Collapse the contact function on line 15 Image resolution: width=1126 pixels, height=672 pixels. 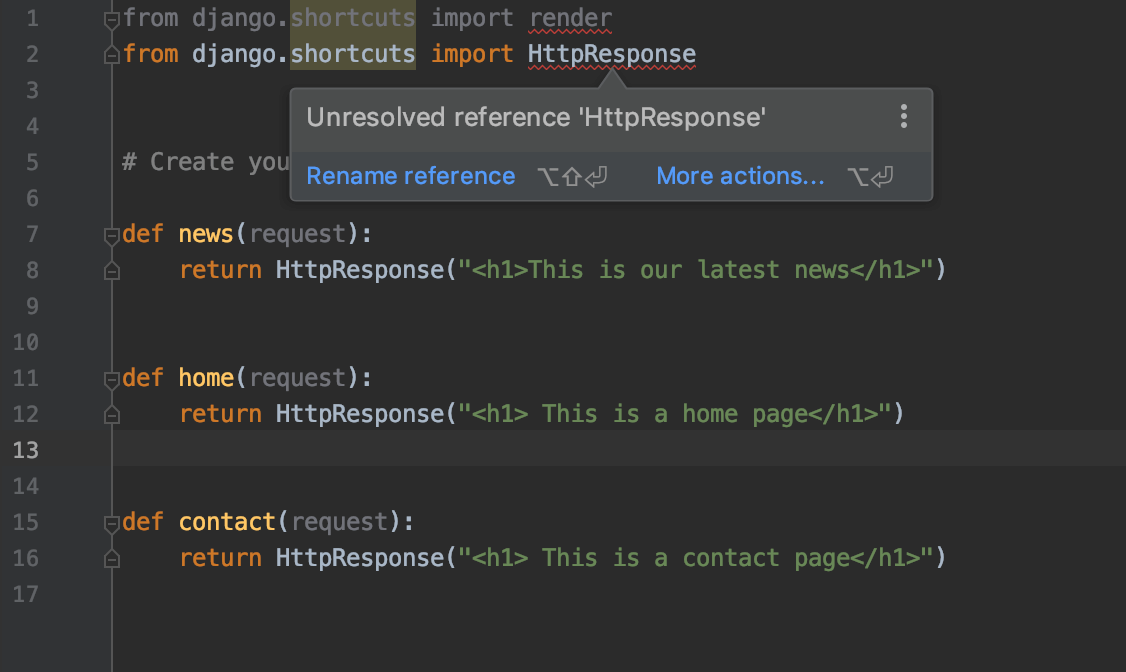111,523
